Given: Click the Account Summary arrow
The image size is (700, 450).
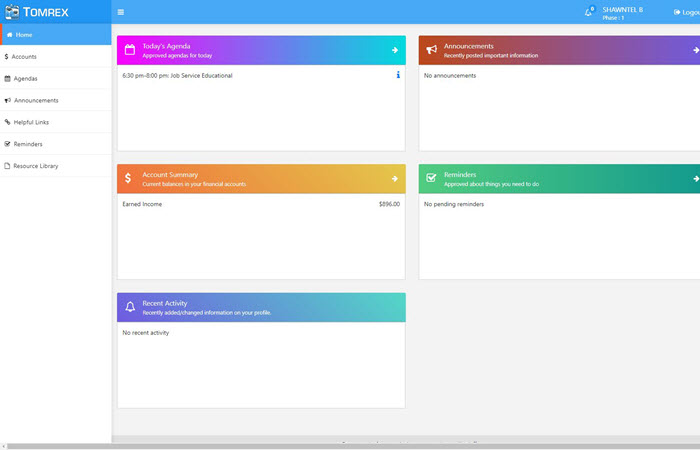Looking at the screenshot, I should (x=395, y=179).
